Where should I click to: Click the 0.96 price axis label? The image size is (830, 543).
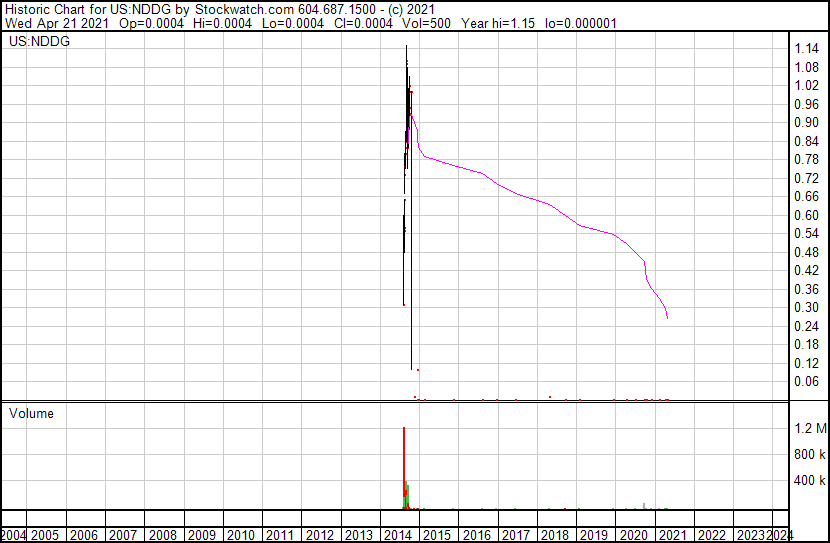[x=807, y=104]
